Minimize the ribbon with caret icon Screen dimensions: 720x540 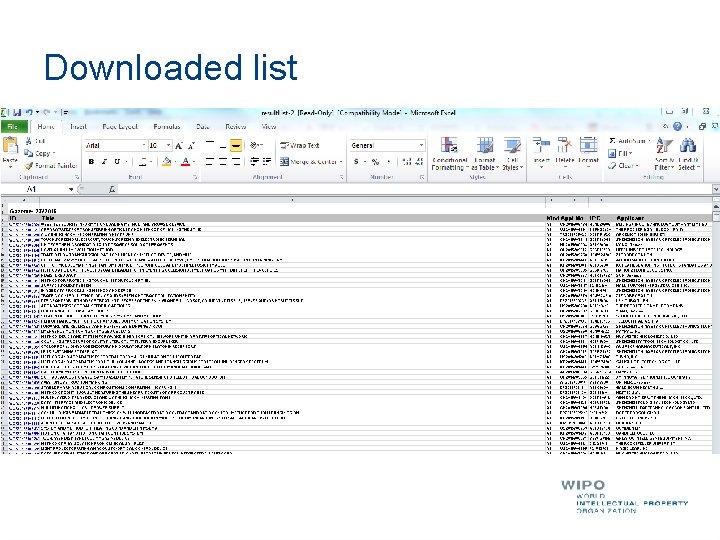[665, 126]
